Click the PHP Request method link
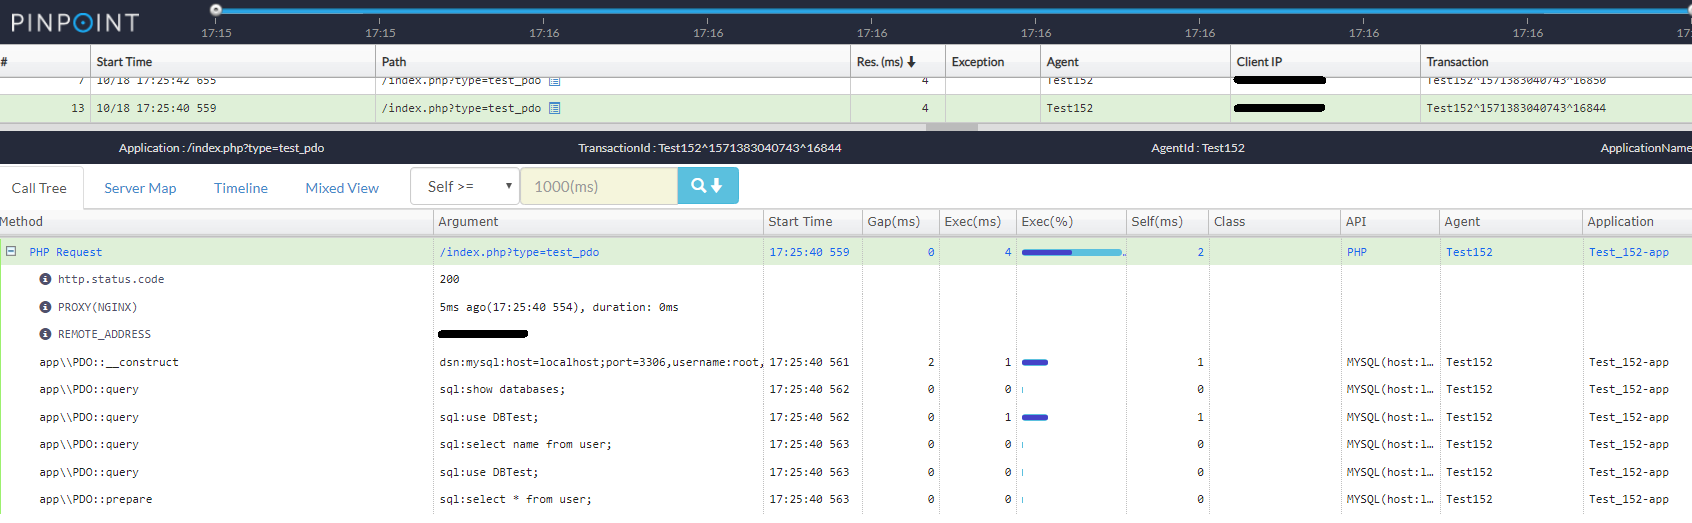Screen dimensions: 1692x523 [65, 252]
